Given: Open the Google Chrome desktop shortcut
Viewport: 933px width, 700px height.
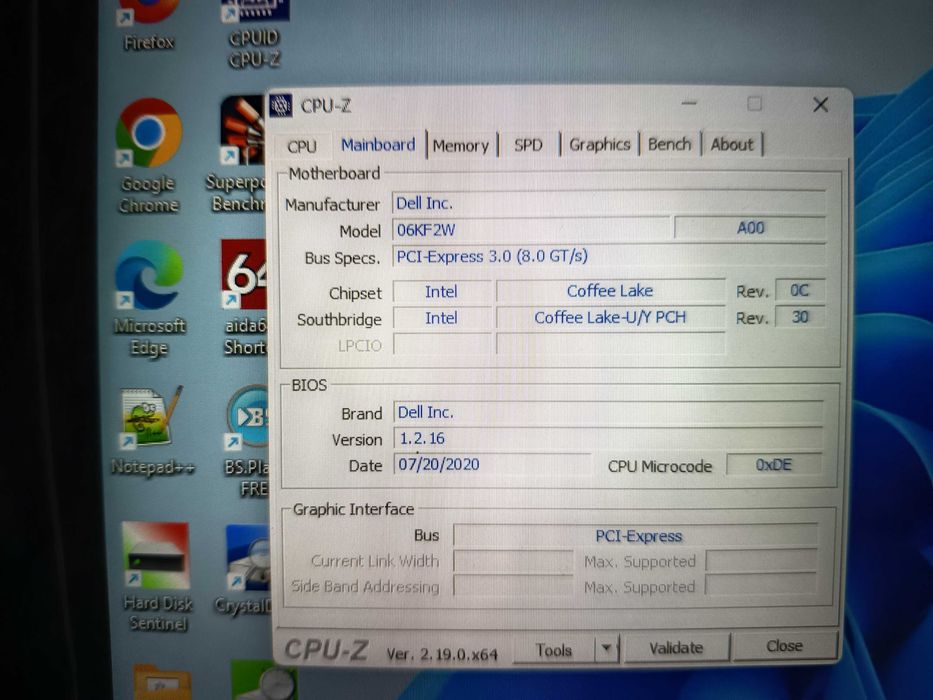Looking at the screenshot, I should (x=149, y=156).
